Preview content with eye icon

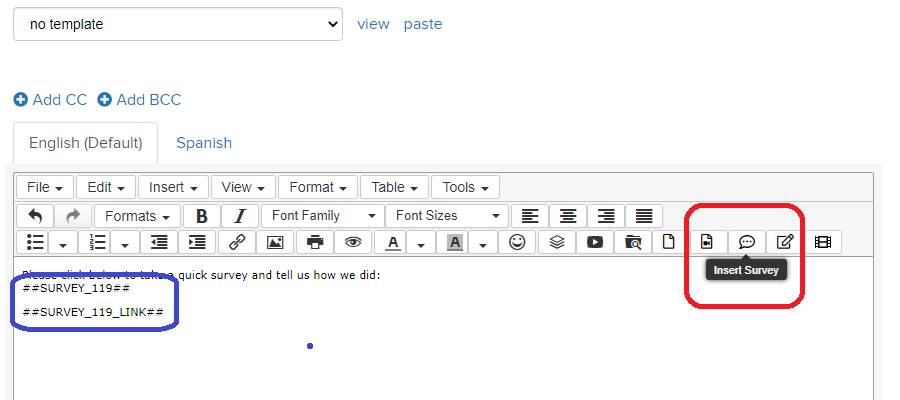[x=353, y=242]
